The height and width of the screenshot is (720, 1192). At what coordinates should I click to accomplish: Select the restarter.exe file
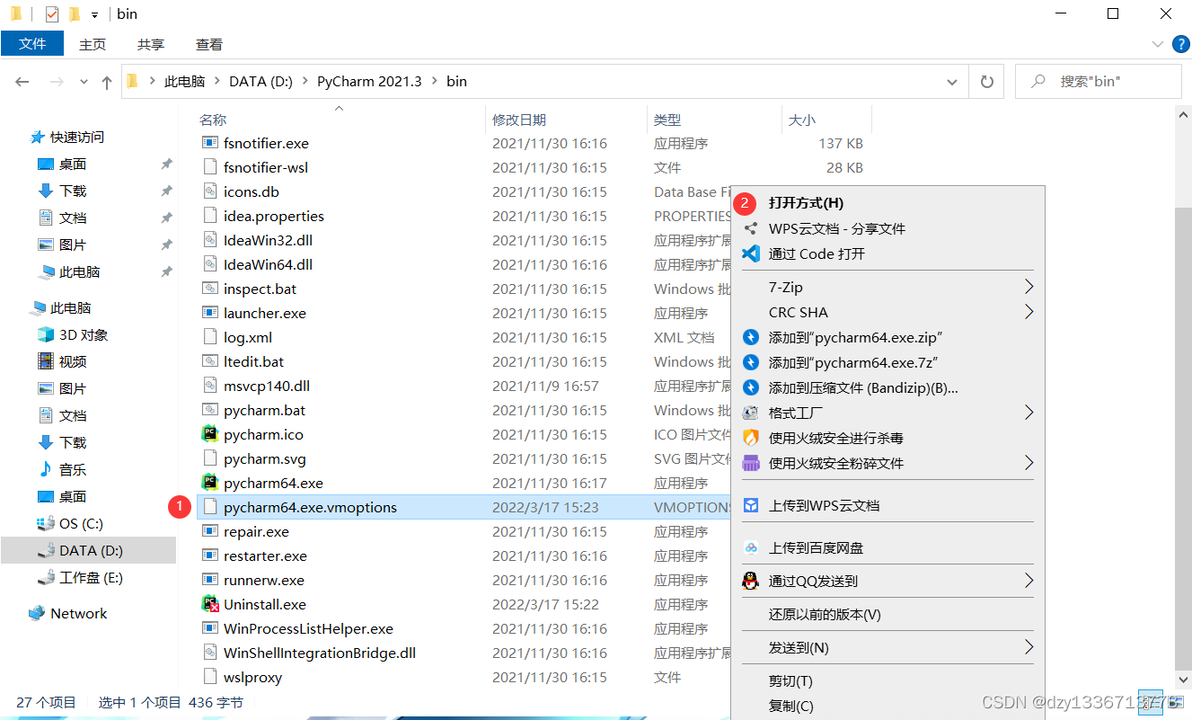pos(265,556)
